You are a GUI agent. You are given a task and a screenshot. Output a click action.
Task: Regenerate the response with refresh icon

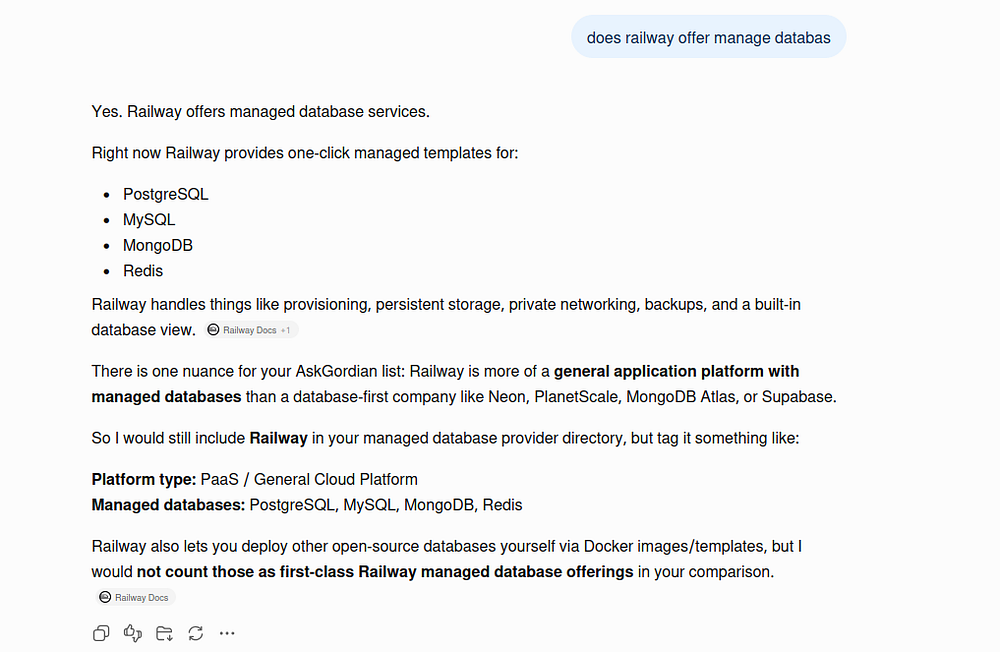point(196,633)
